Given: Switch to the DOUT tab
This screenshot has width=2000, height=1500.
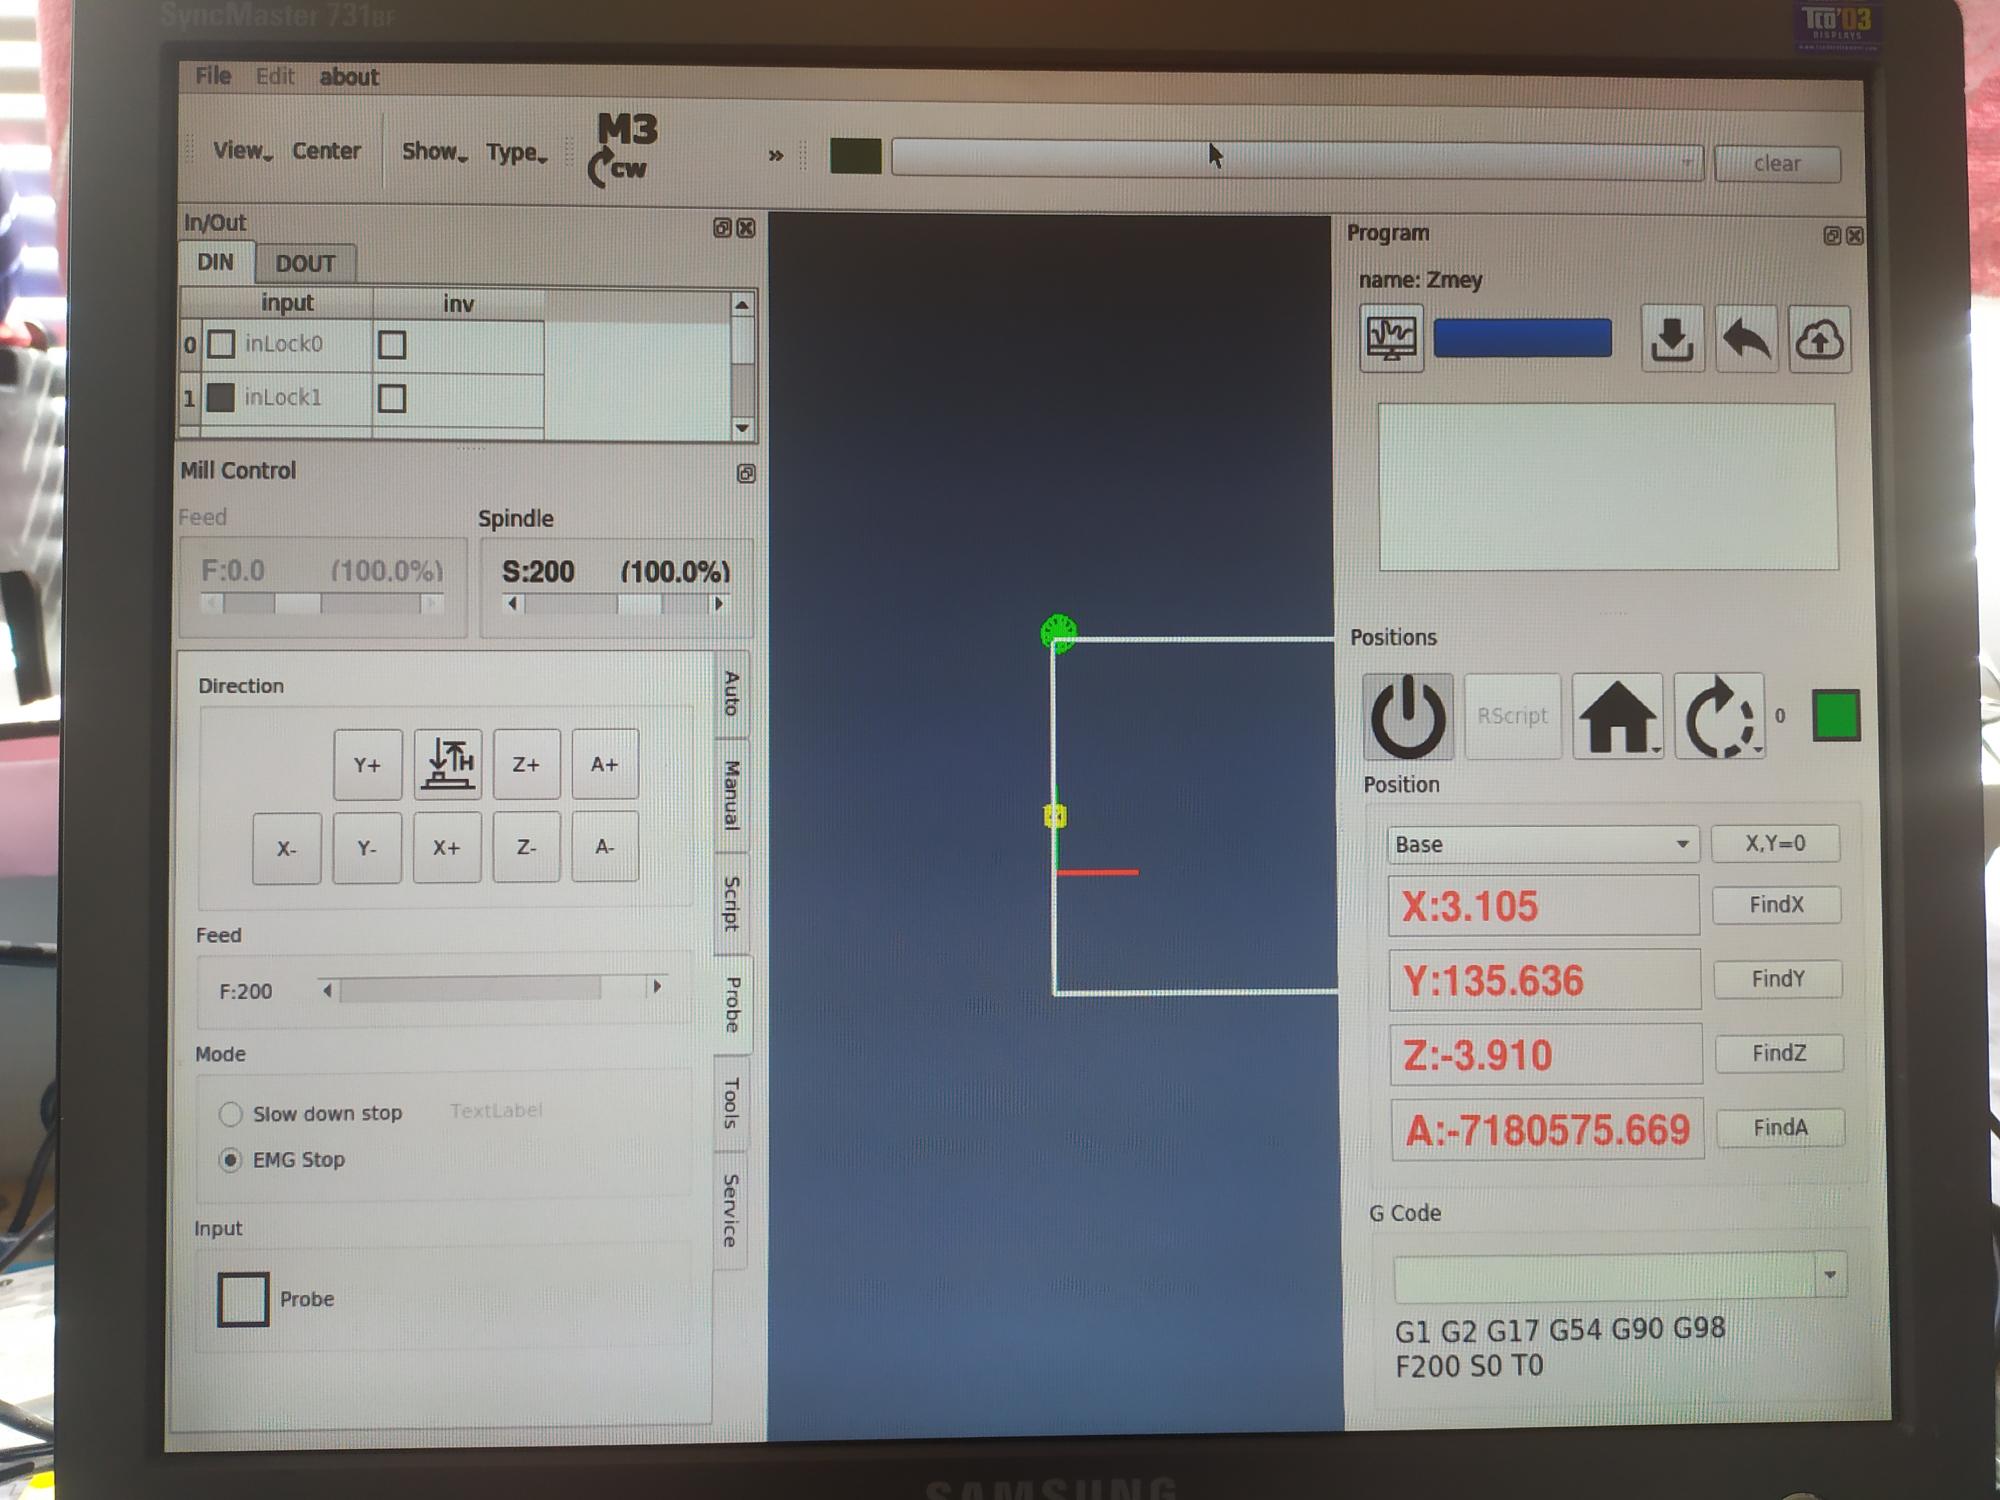Looking at the screenshot, I should (305, 263).
